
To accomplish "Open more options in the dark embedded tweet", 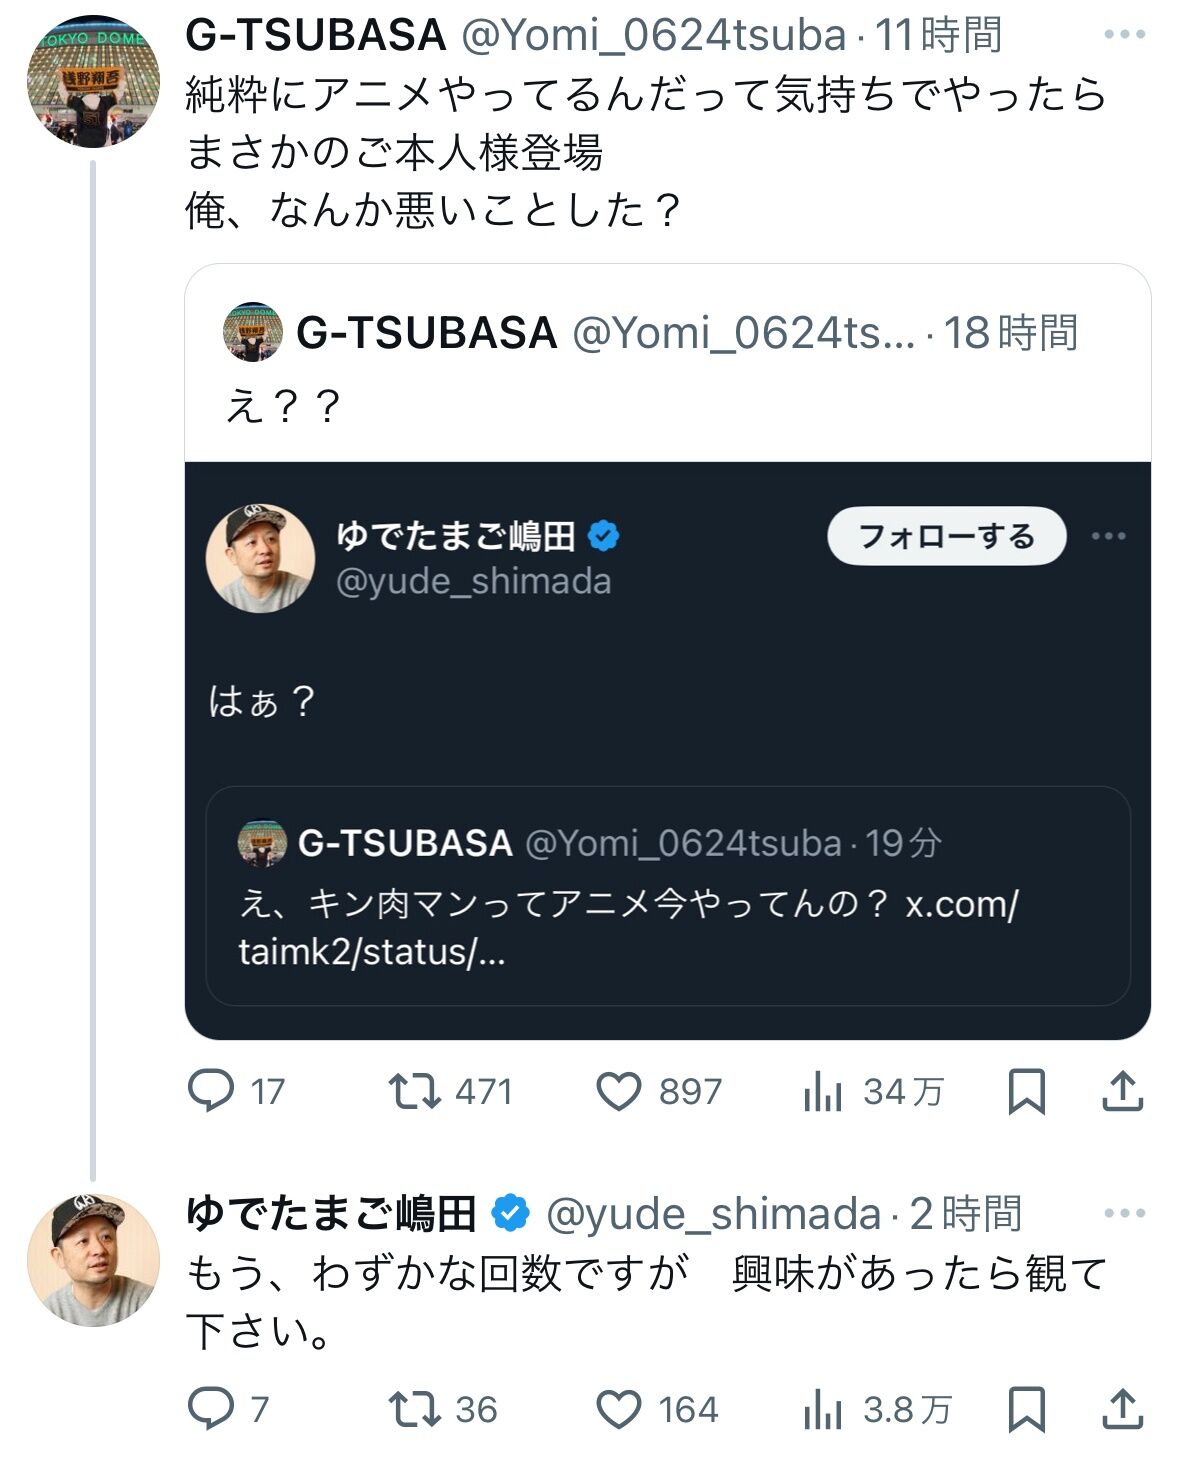I will pyautogui.click(x=1108, y=536).
